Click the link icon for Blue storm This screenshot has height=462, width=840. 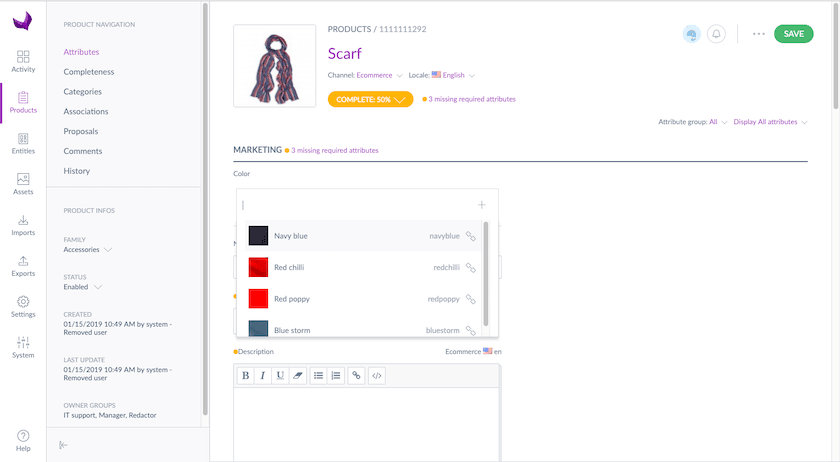pyautogui.click(x=470, y=330)
